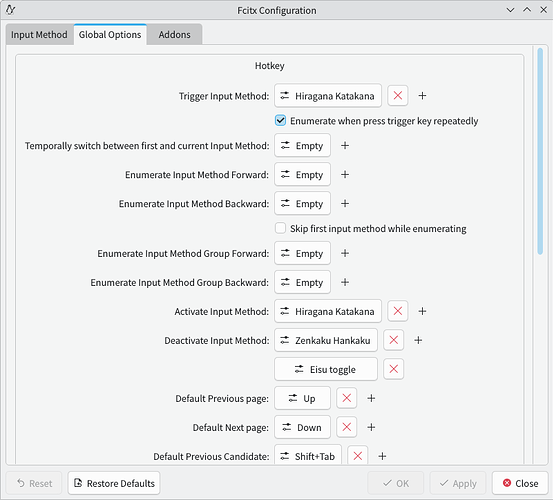The image size is (553, 500).
Task: Click the OK button
Action: point(395,483)
